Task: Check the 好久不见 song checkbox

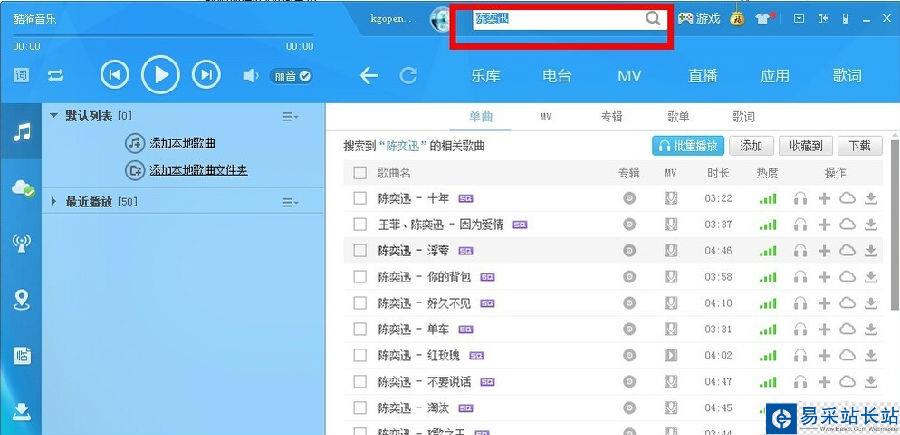Action: pyautogui.click(x=360, y=303)
